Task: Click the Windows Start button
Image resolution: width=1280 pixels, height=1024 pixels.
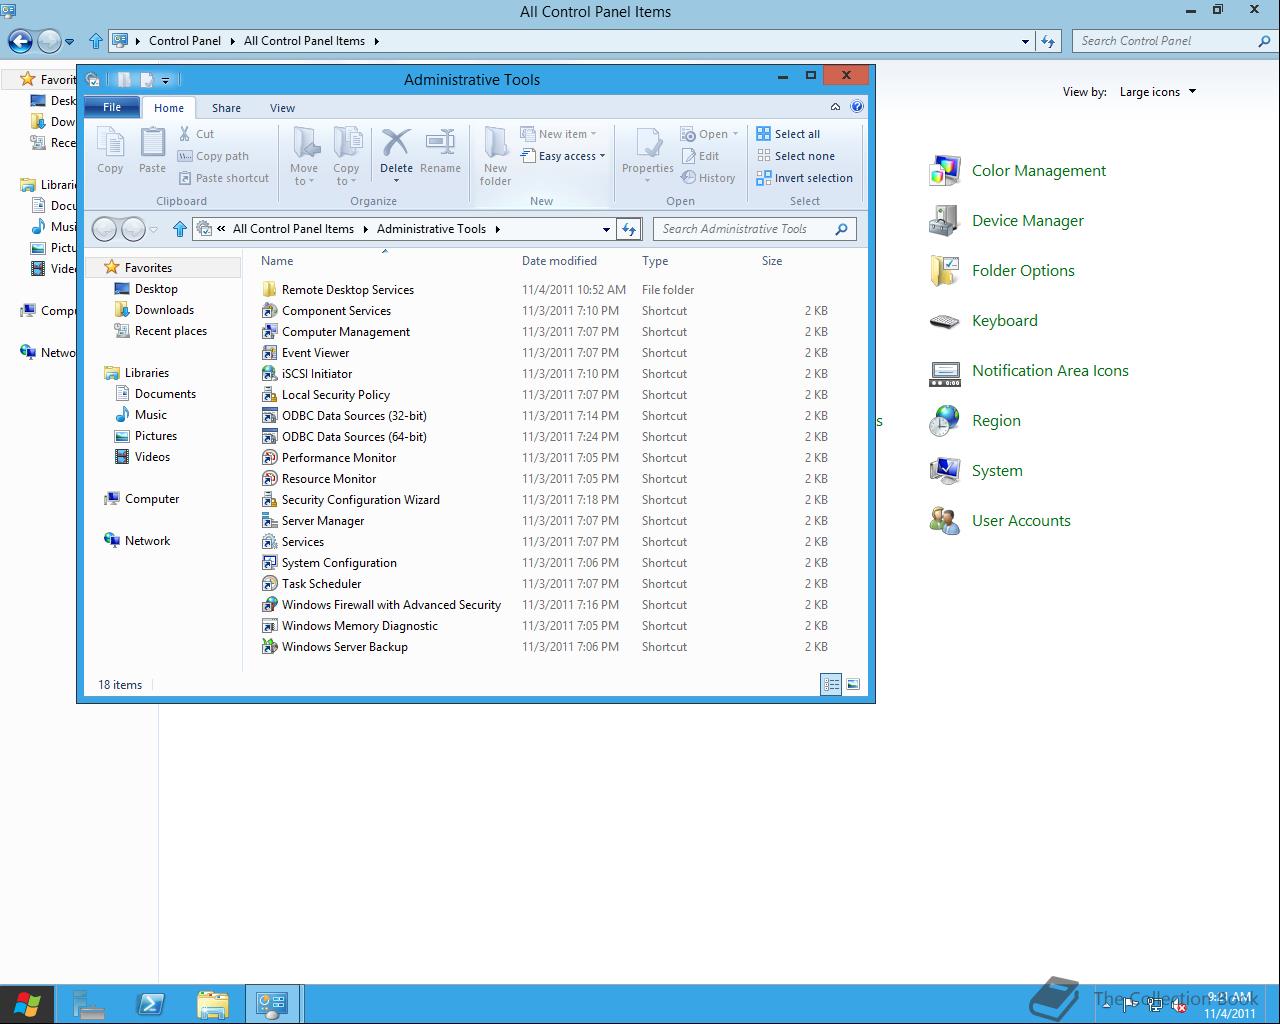Action: (x=27, y=1004)
